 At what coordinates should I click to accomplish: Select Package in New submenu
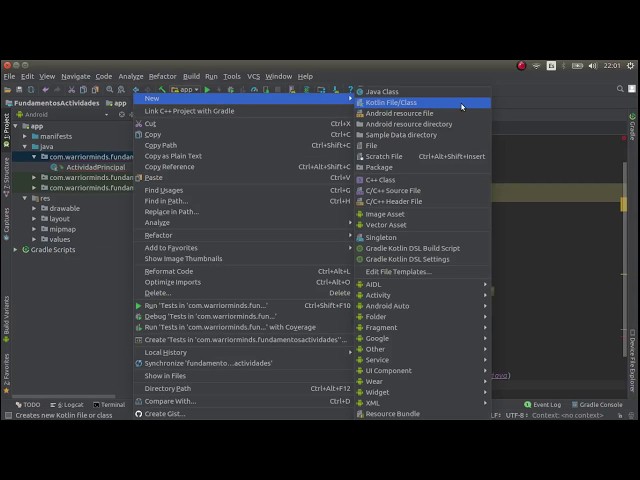(x=423, y=167)
